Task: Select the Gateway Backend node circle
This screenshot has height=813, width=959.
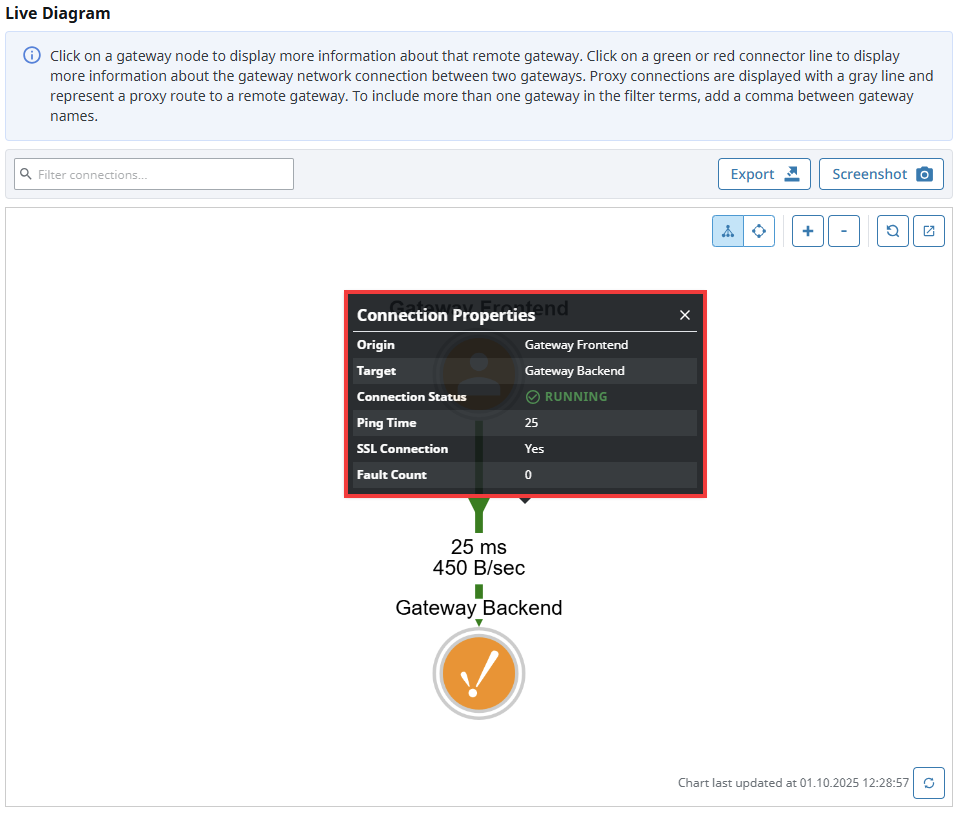Action: point(478,673)
